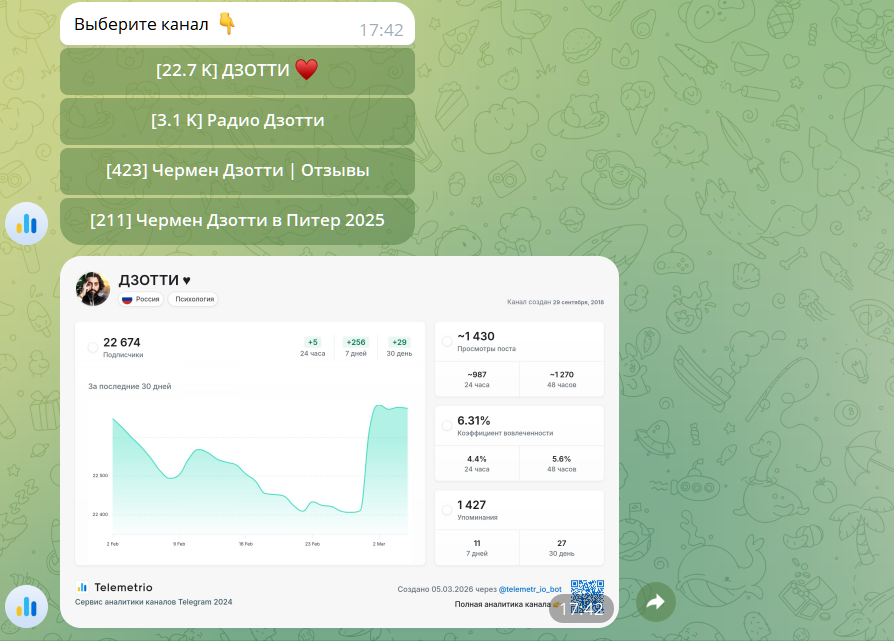Screen dimensions: 894x641
Task: Click the QR code in the report
Action: (587, 597)
